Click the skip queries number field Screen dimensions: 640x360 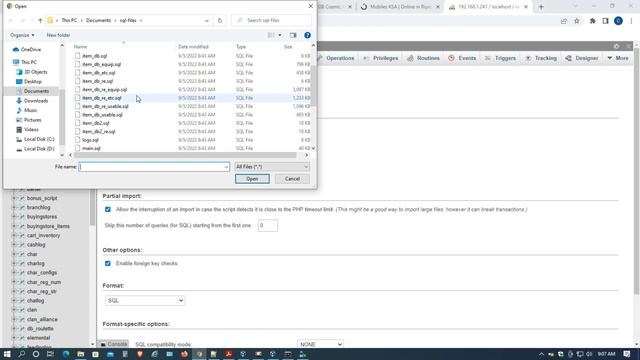point(268,225)
